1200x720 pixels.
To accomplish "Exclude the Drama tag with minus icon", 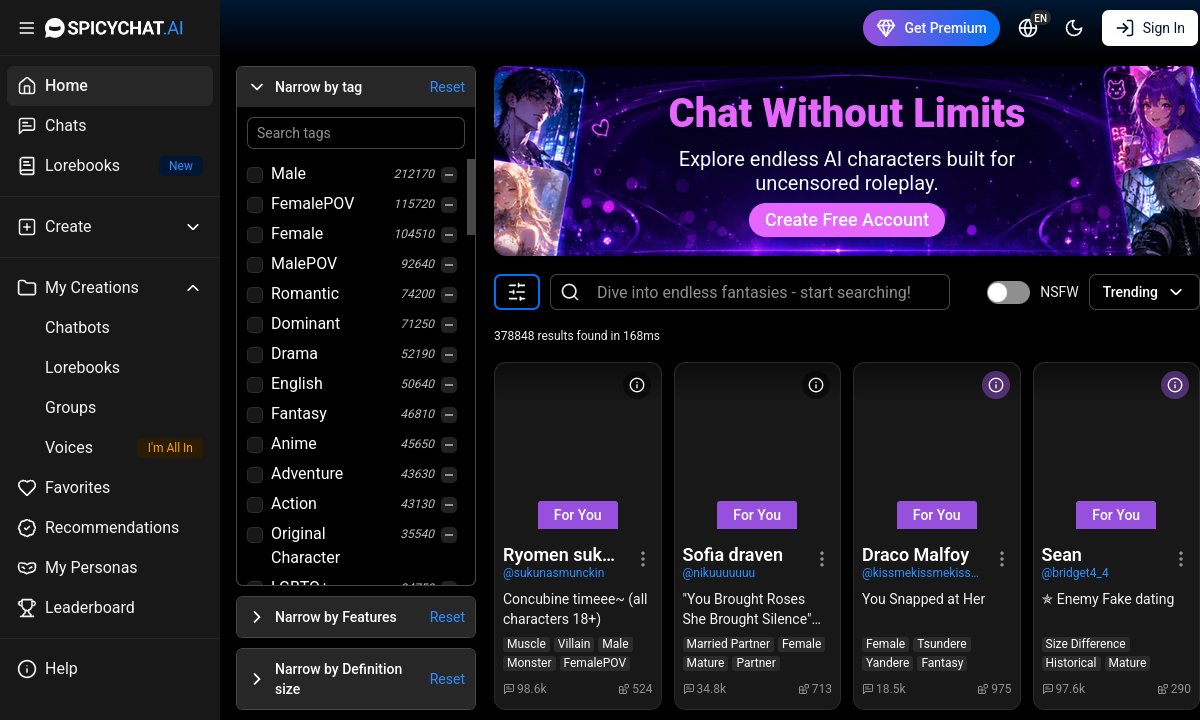I will click(449, 355).
